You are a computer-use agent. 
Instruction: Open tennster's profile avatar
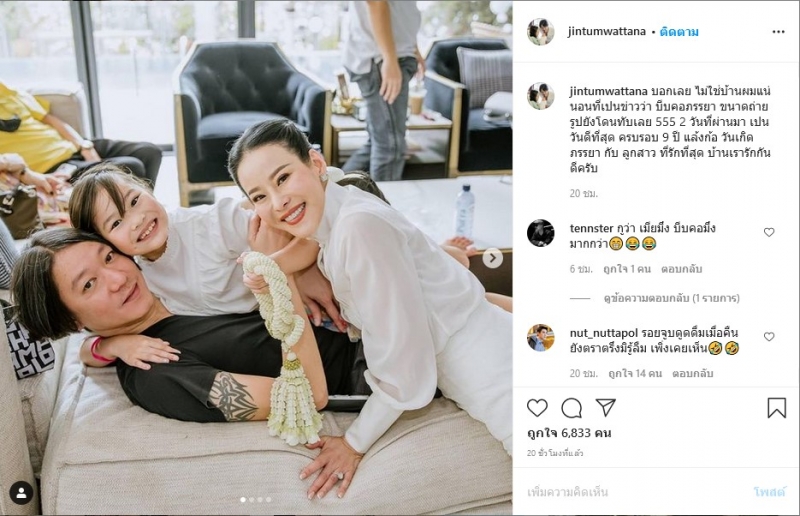pyautogui.click(x=540, y=233)
